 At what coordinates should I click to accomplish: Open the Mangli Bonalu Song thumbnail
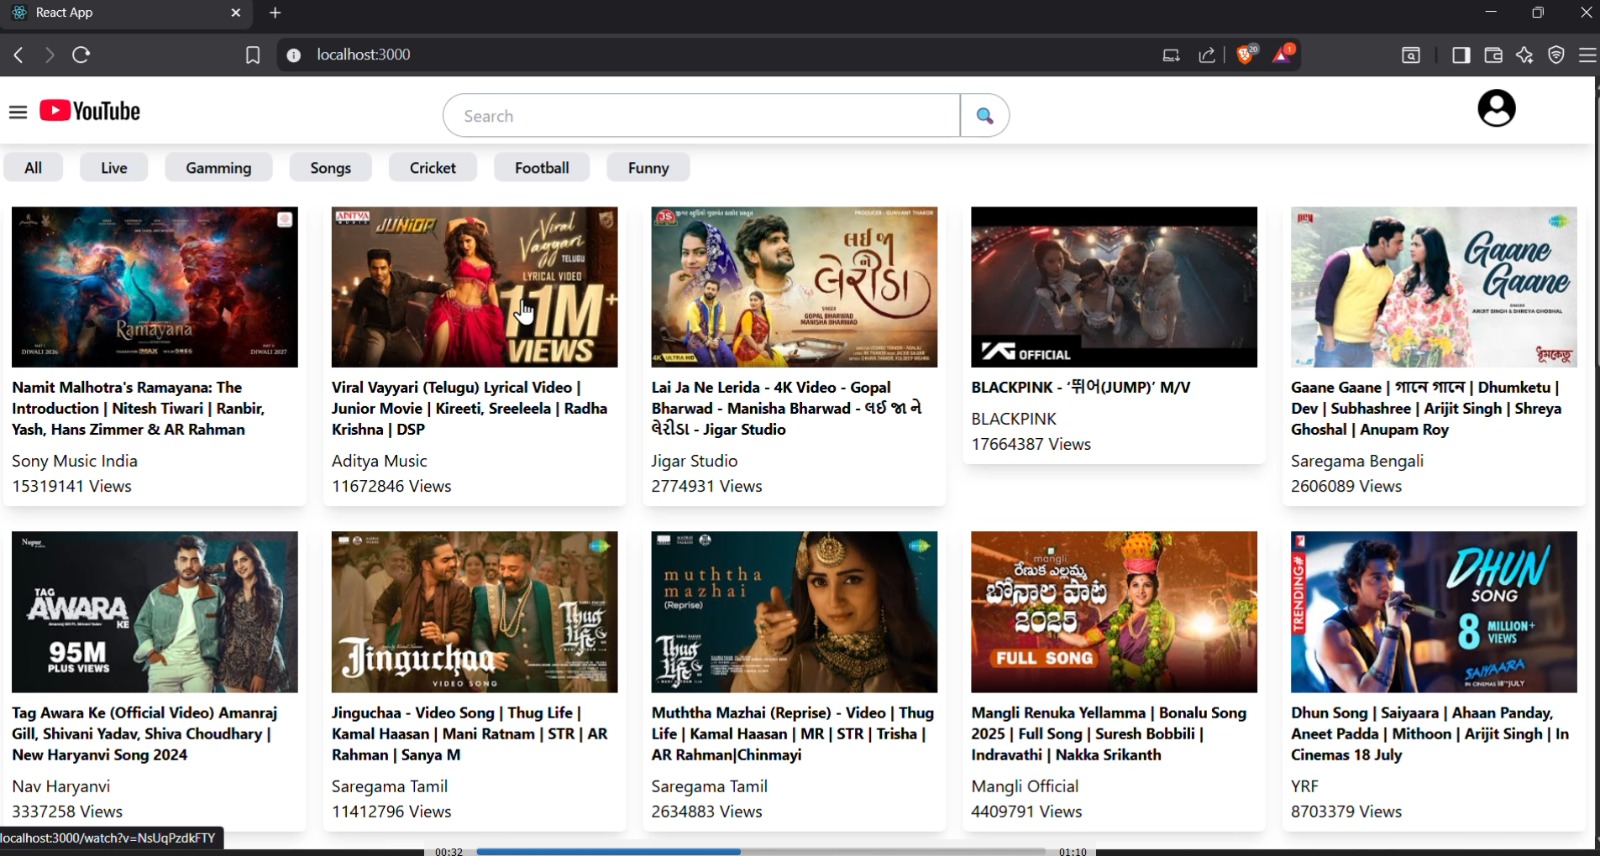[x=1114, y=612]
